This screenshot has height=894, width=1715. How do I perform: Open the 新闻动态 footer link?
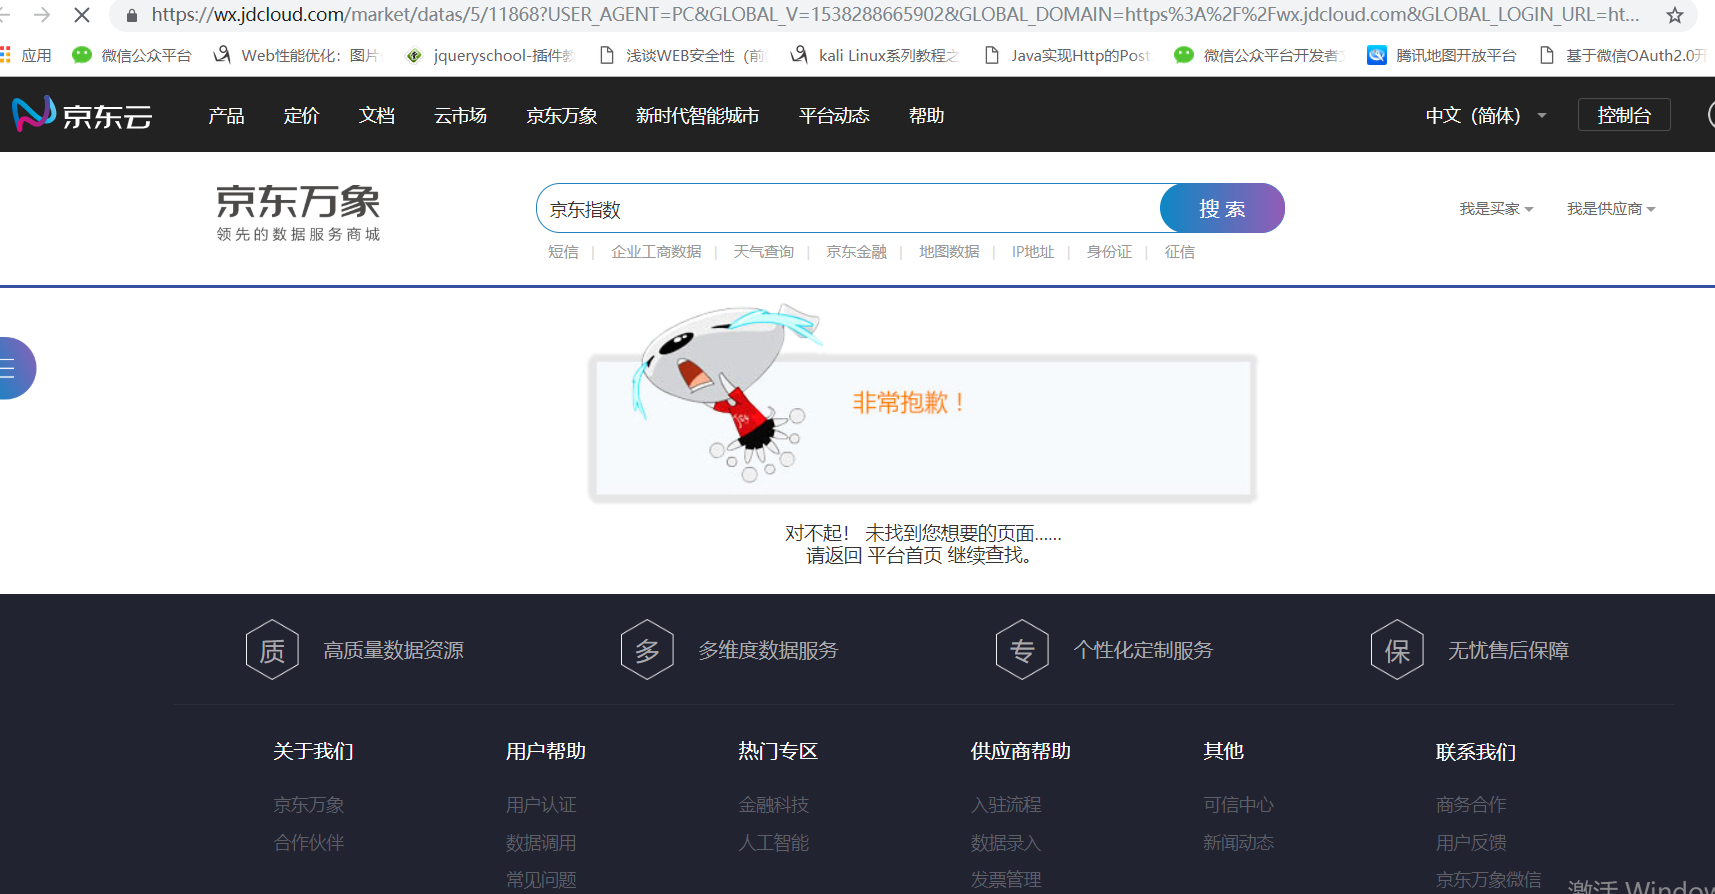1239,842
